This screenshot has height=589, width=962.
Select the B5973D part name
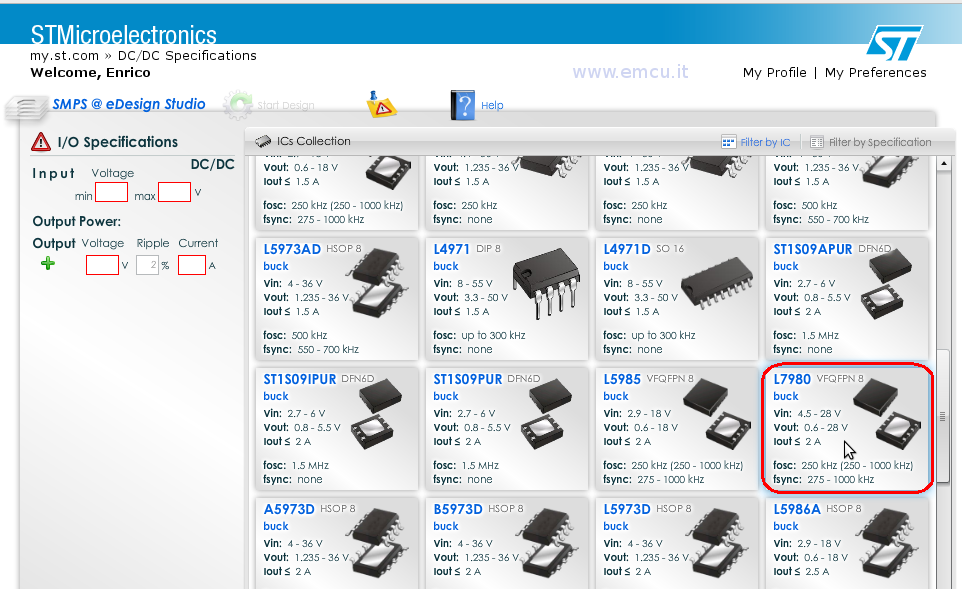[458, 509]
